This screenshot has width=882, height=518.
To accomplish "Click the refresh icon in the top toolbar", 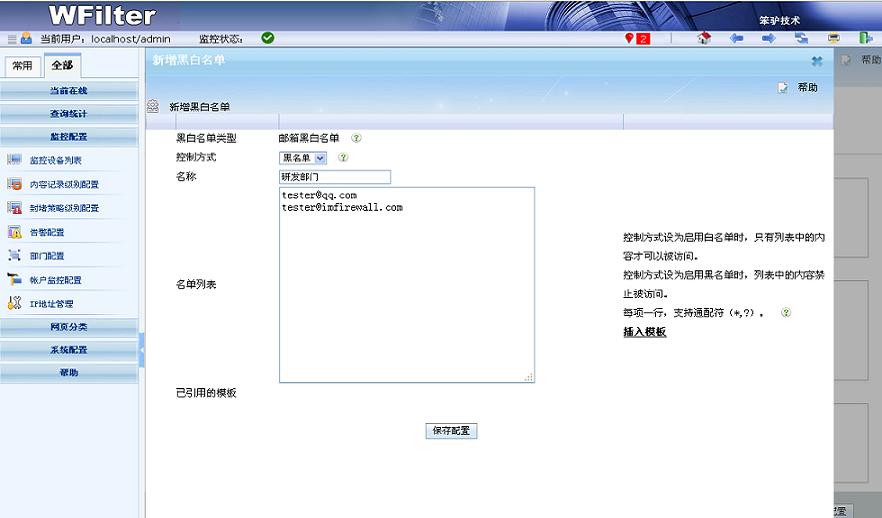I will tap(801, 39).
